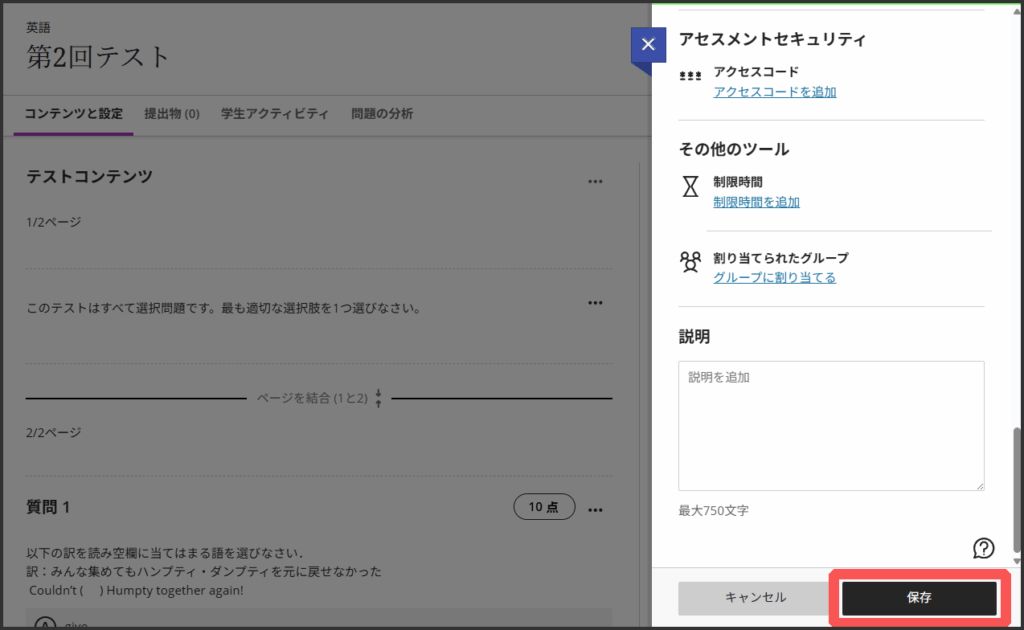Screen dimensions: 1024x630
Task: Click the 10 点 score pill for 質問 1
Action: (544, 507)
